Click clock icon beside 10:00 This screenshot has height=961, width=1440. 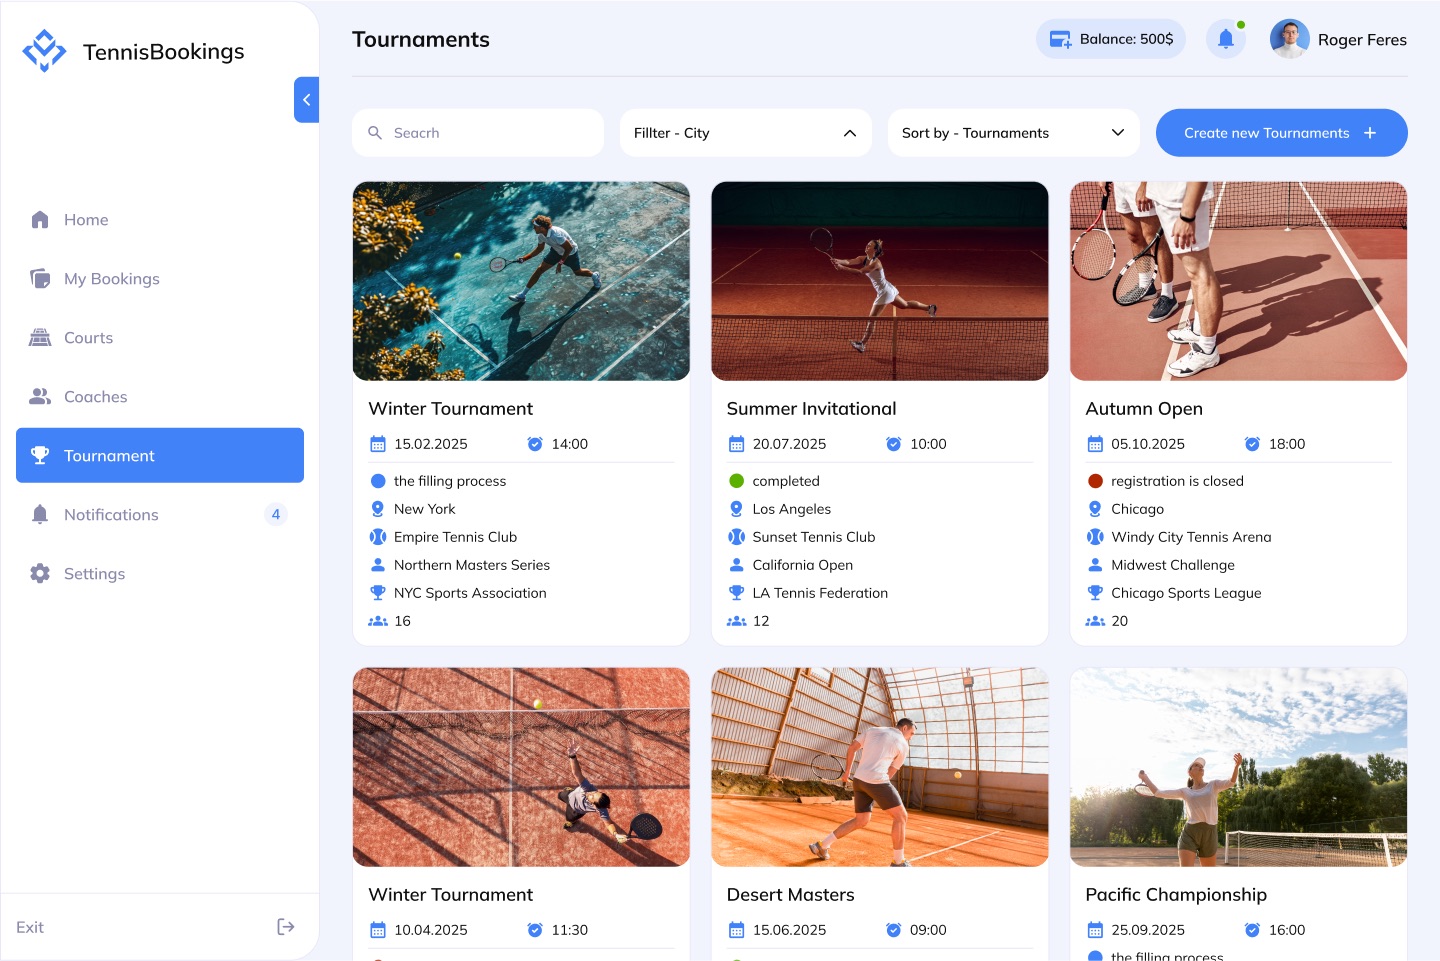click(894, 444)
